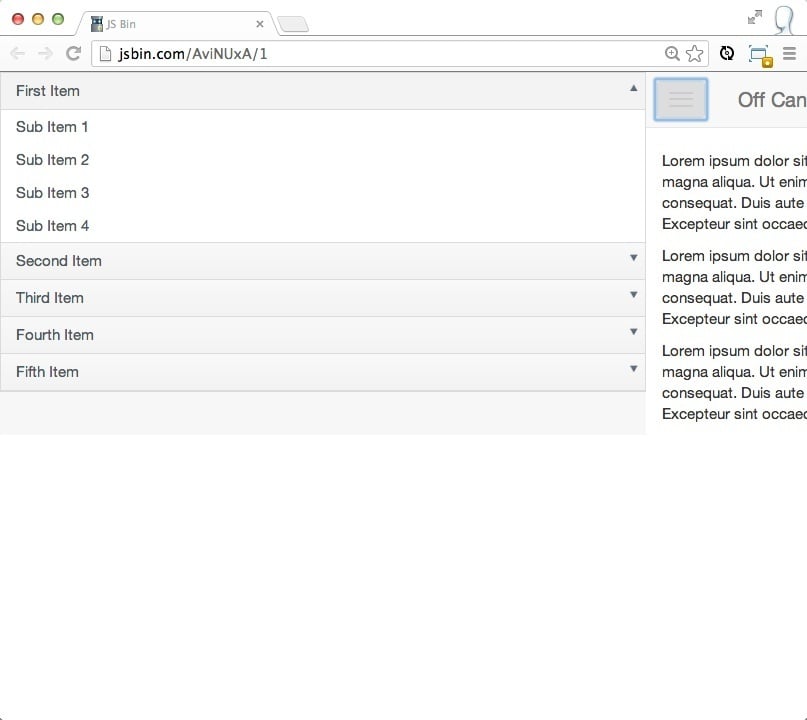
Task: Open Sub Item 4 link
Action: pos(52,225)
